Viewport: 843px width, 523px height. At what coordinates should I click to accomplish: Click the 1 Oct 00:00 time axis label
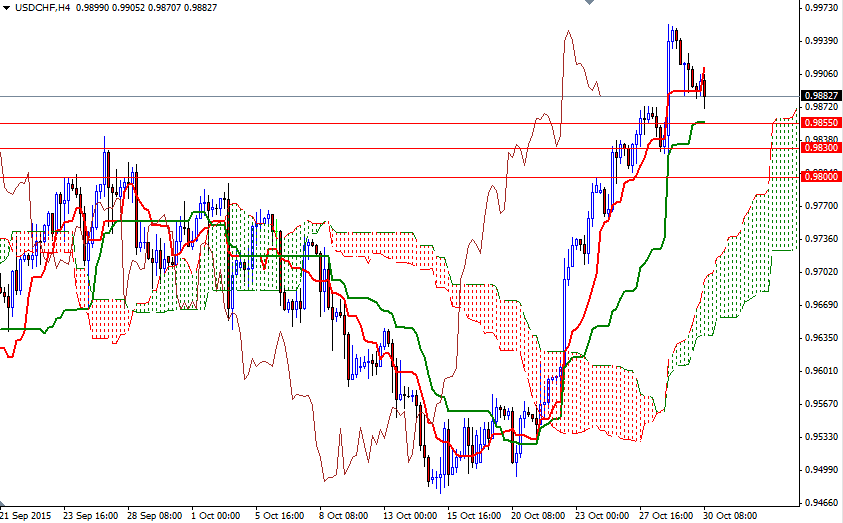[216, 515]
